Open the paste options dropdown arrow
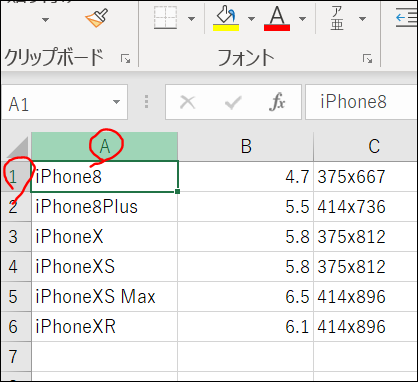The height and width of the screenshot is (382, 418). pos(46,20)
